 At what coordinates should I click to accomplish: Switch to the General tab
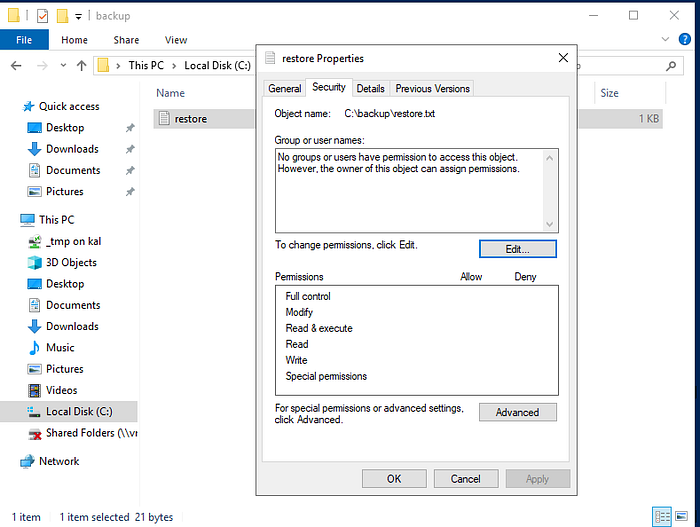click(x=284, y=88)
